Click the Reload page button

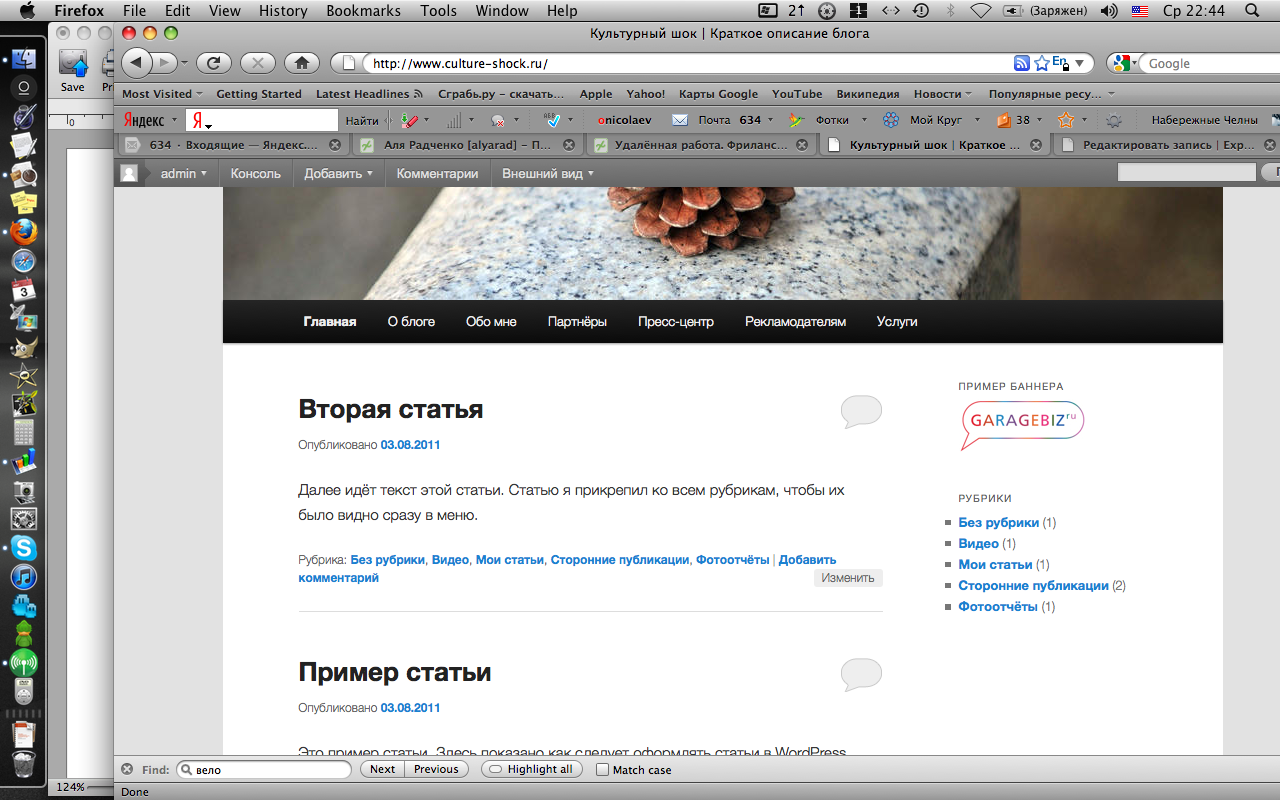(x=214, y=63)
